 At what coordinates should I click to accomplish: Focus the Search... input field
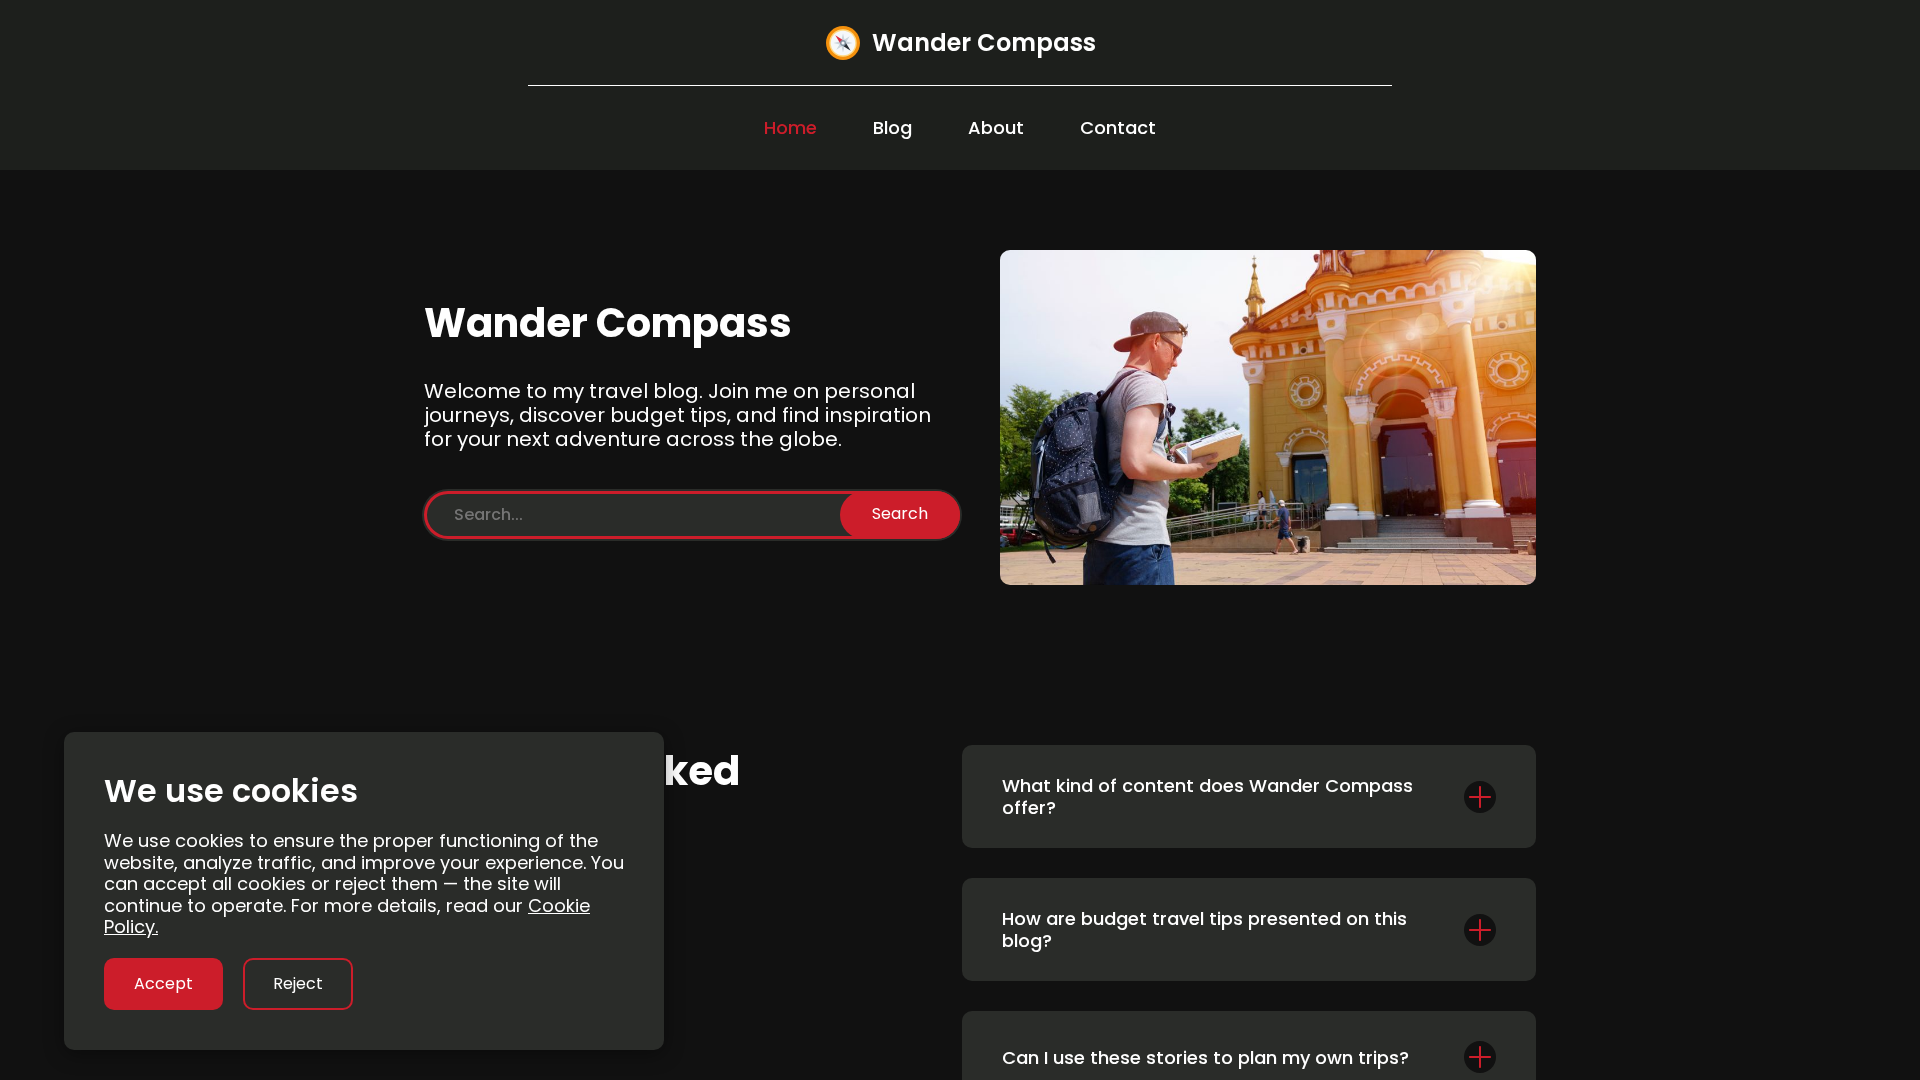[634, 514]
